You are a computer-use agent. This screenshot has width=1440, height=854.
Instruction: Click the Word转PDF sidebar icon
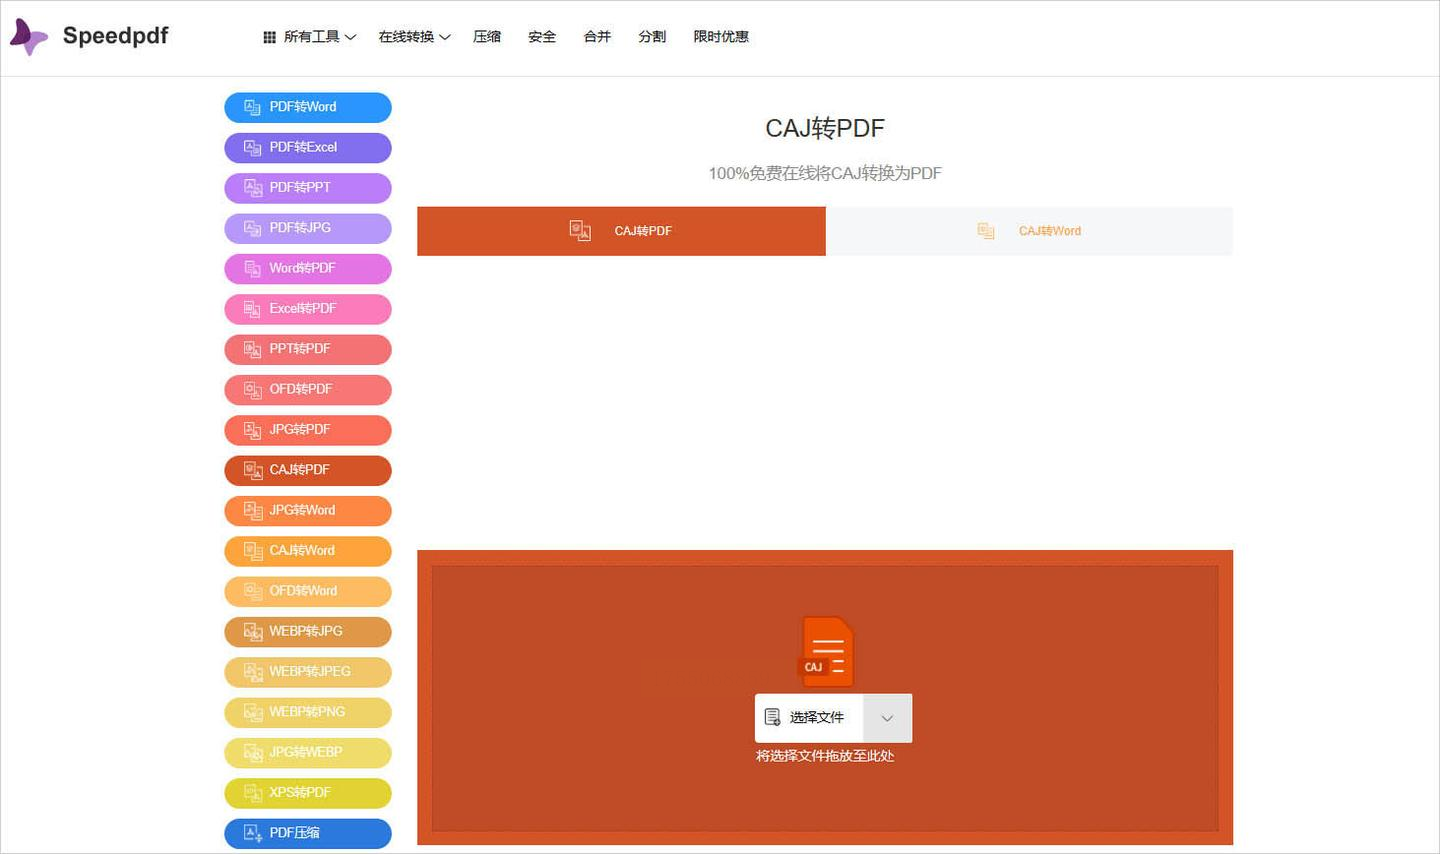coord(253,269)
